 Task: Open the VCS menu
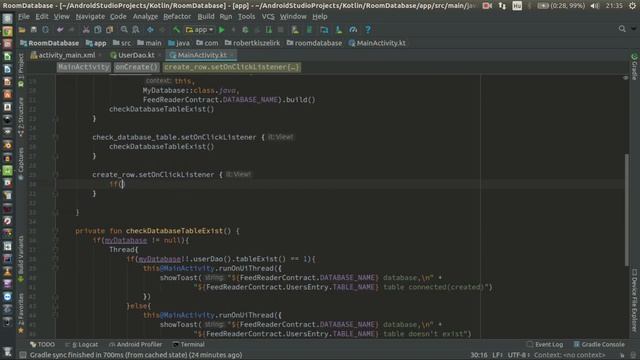click(x=268, y=17)
